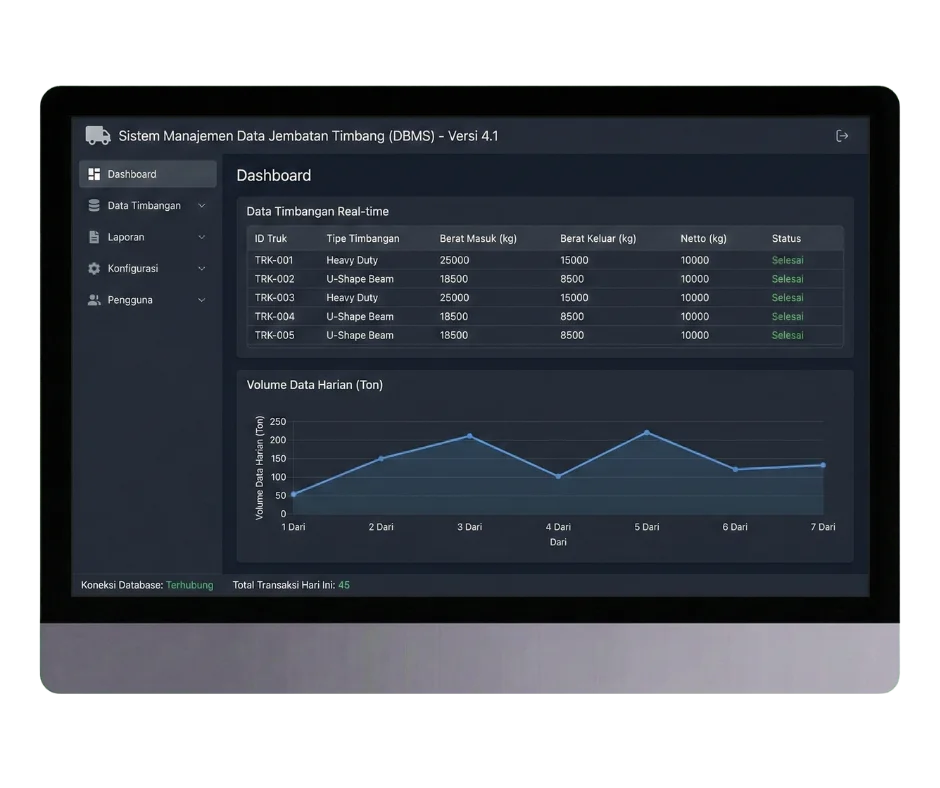This screenshot has height=788, width=940.
Task: Click the logout icon in header
Action: coord(842,136)
